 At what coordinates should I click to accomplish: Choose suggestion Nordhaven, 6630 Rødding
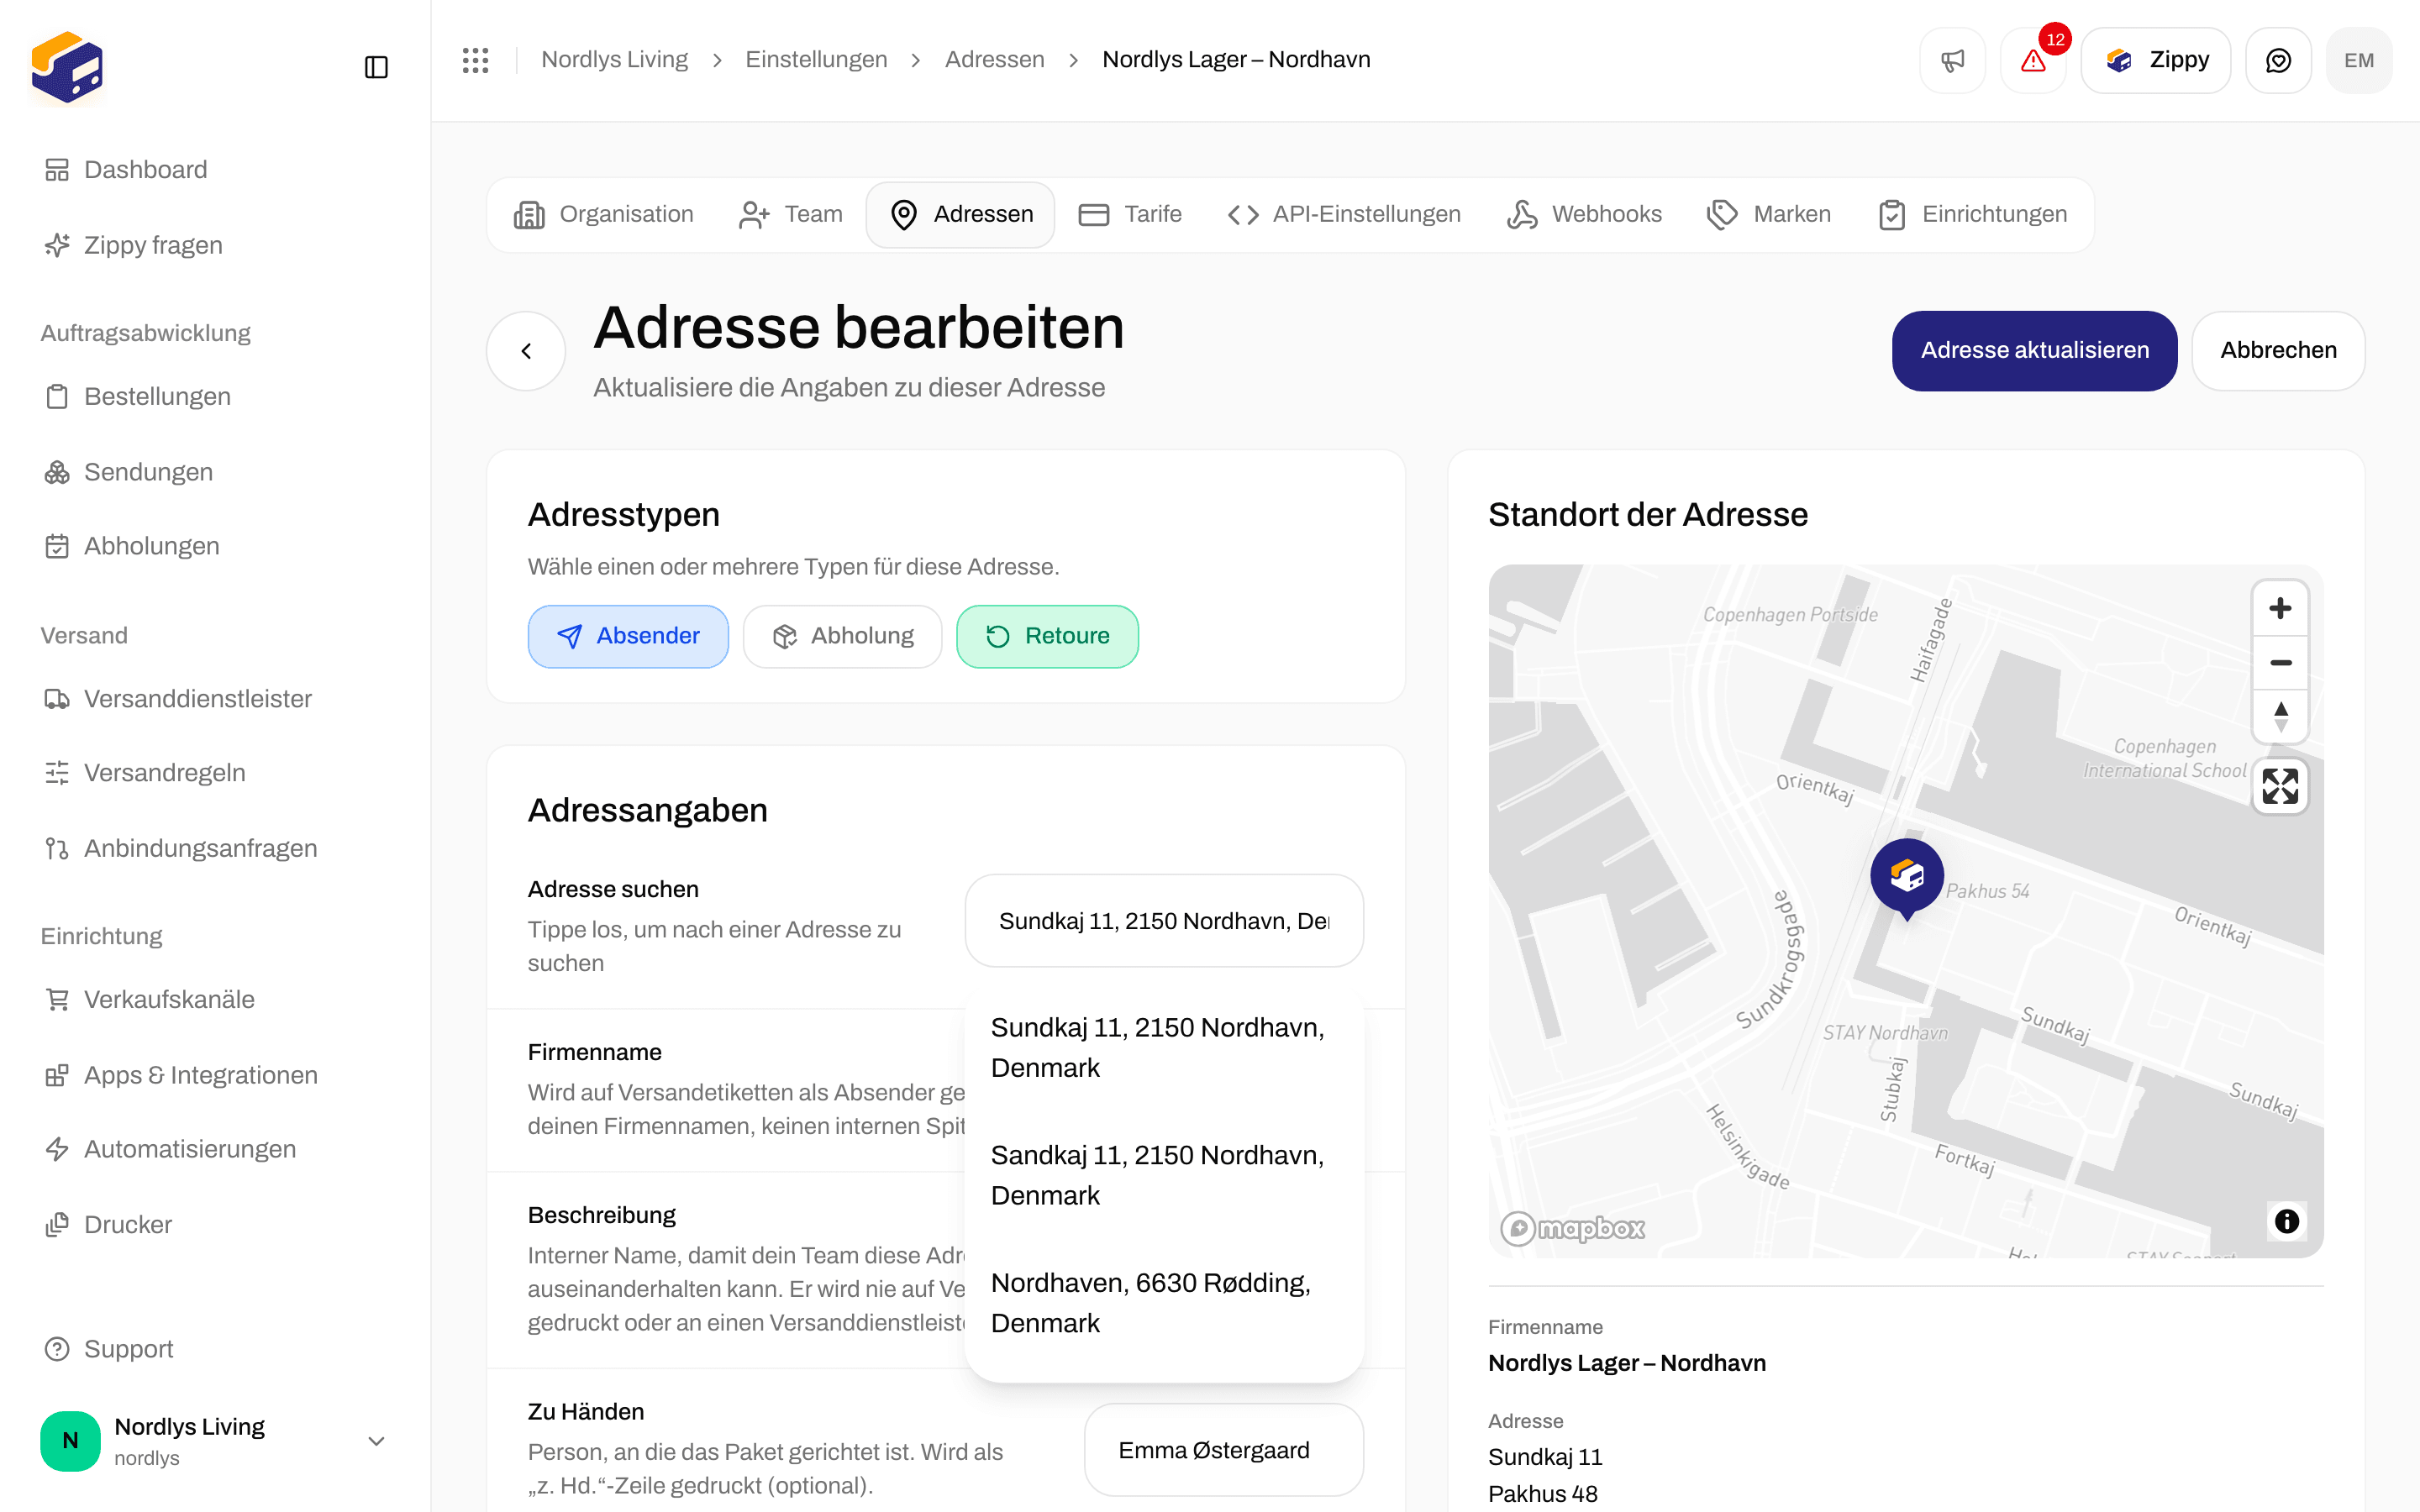1164,1302
